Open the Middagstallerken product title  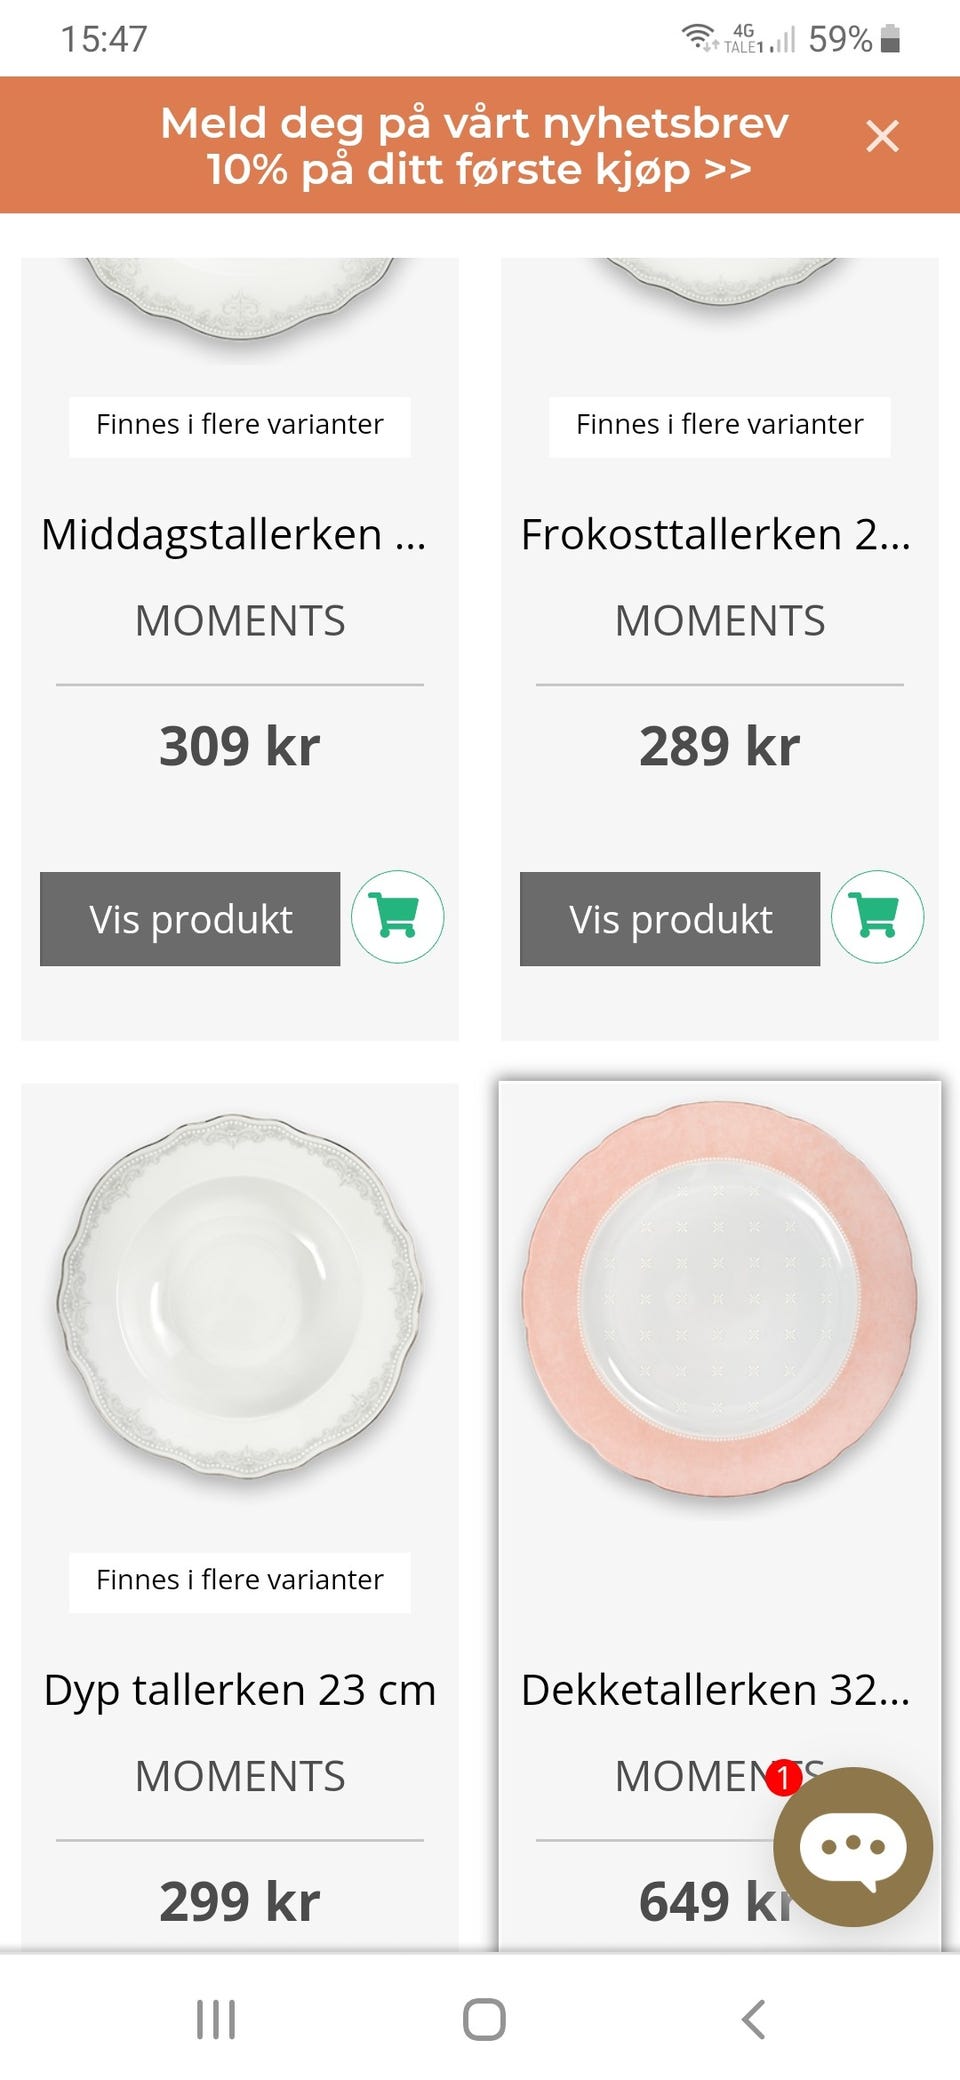click(x=235, y=535)
